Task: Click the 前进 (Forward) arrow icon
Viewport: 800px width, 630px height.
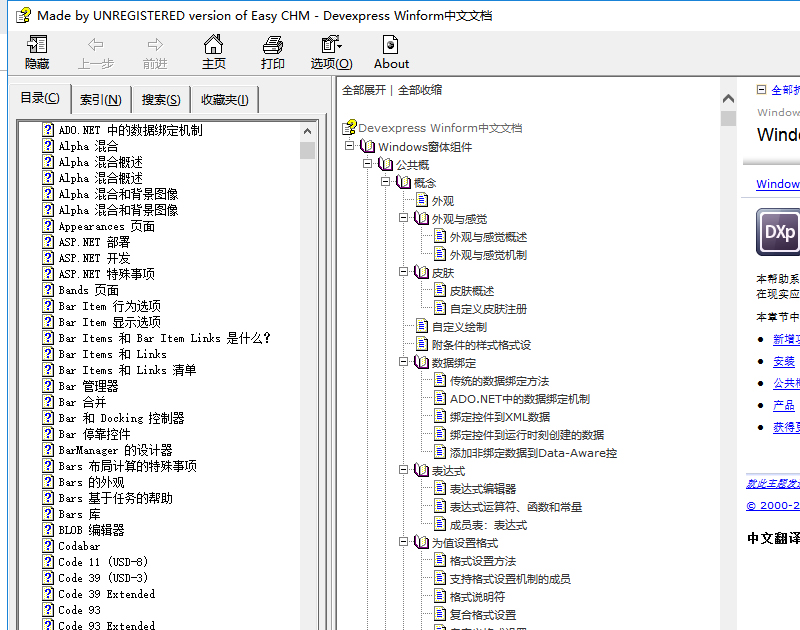Action: (155, 45)
